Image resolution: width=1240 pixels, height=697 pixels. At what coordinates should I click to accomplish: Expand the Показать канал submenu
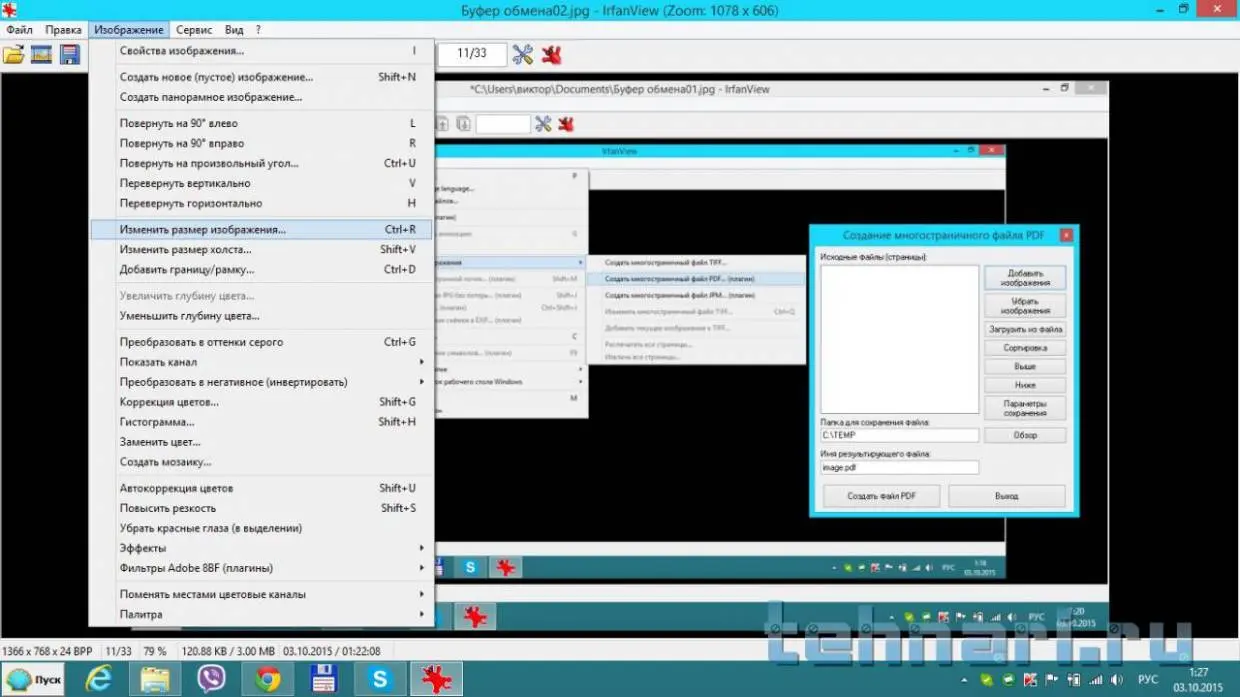point(262,362)
